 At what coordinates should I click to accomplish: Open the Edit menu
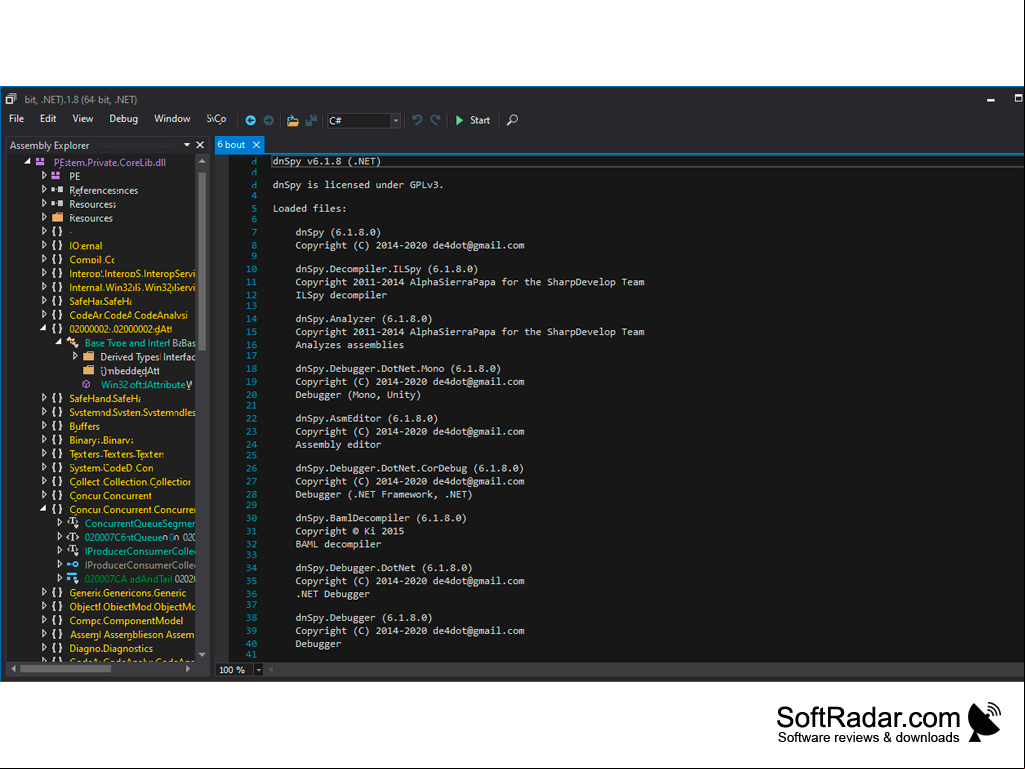click(48, 119)
